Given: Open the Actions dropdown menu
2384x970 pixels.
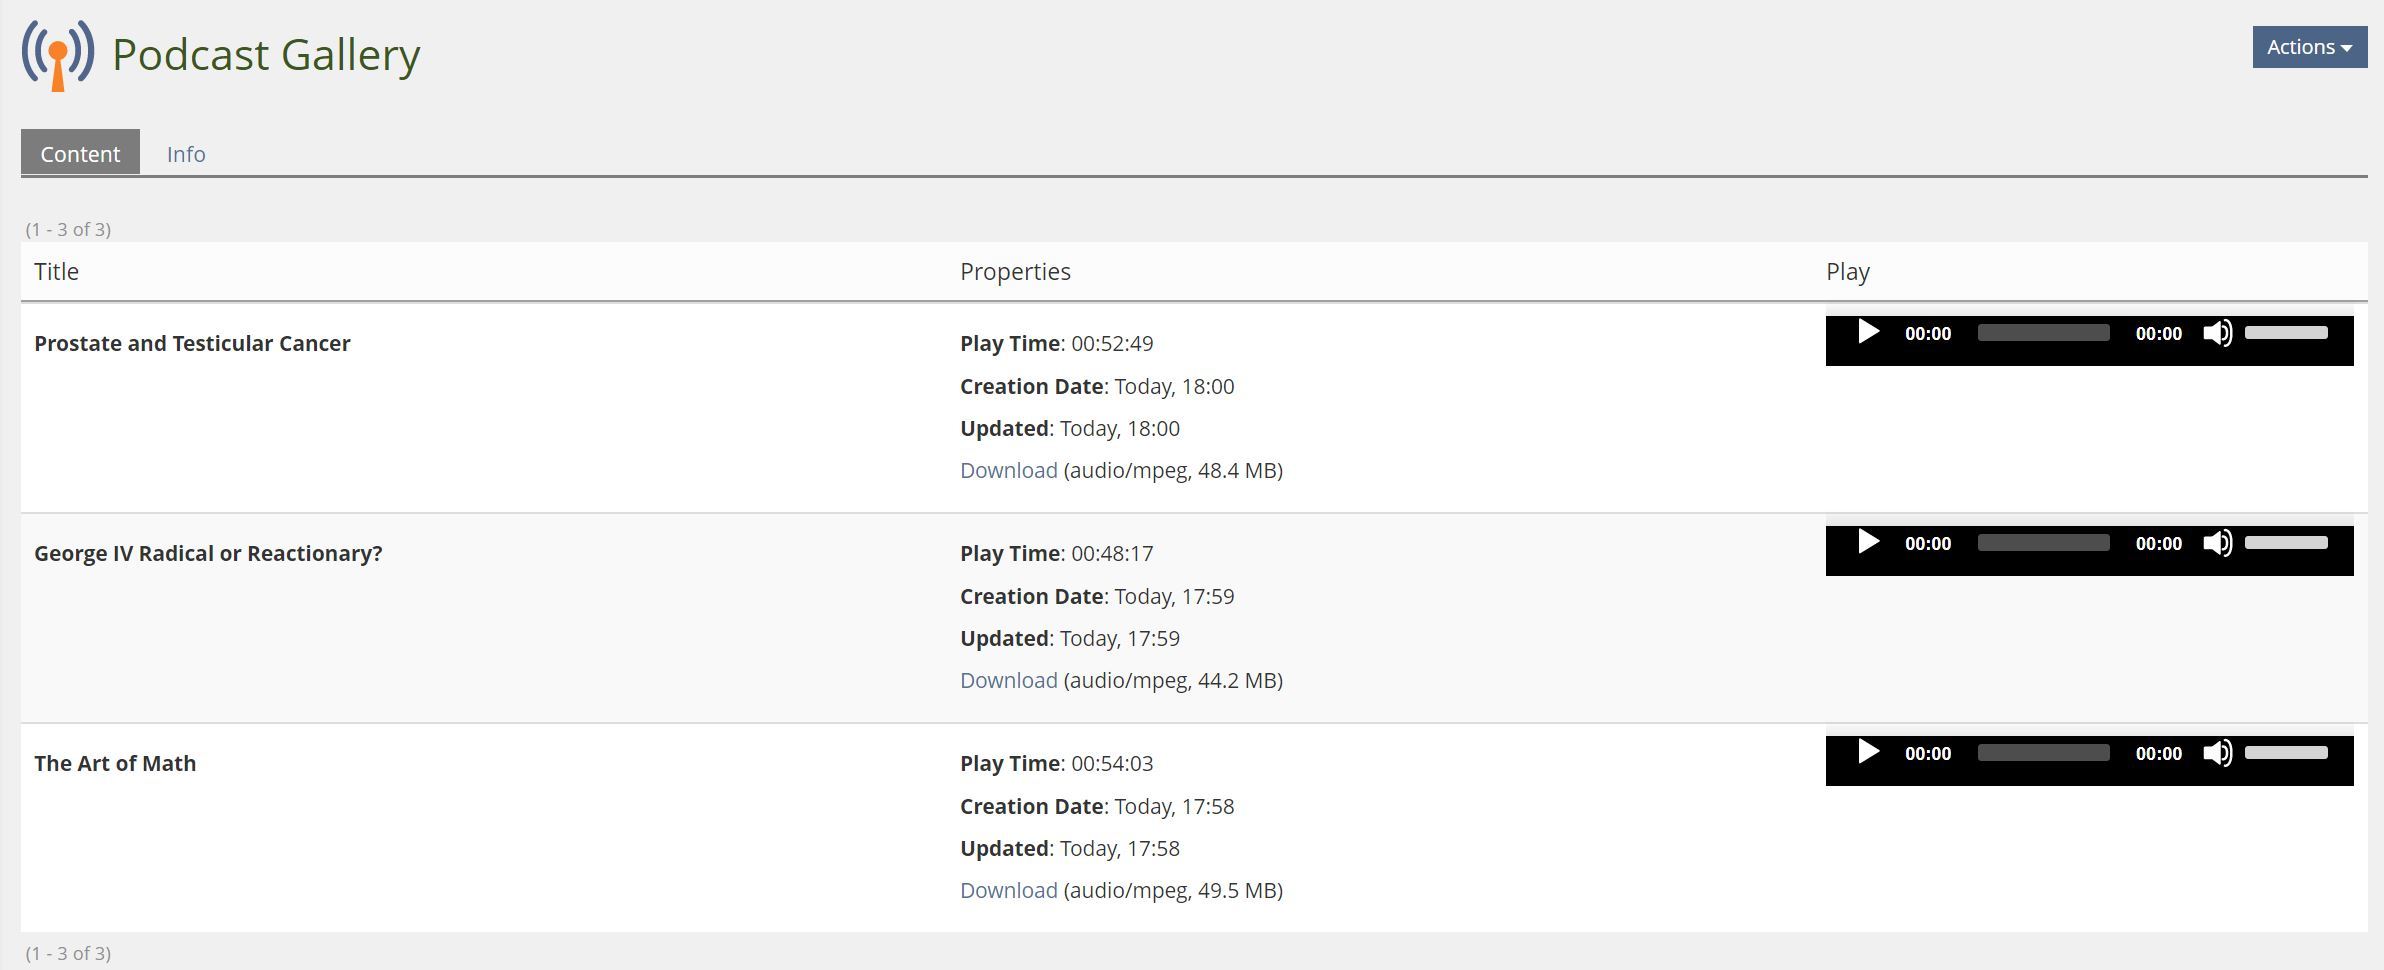Looking at the screenshot, I should pos(2308,47).
